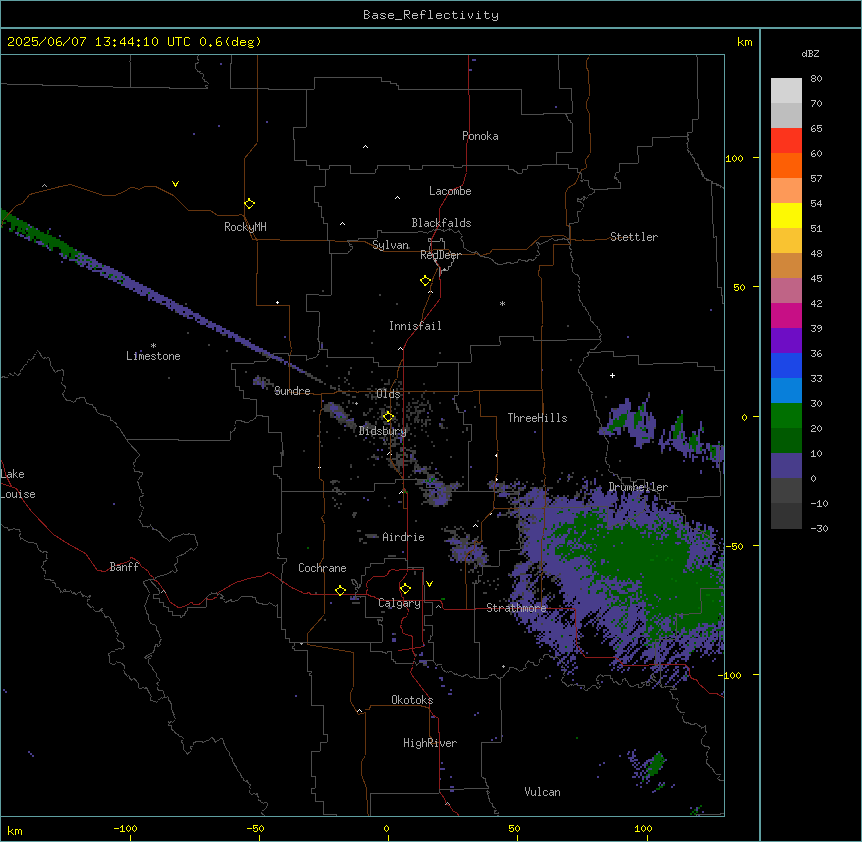Click the yellow 54 dBZ legend swatch

[x=786, y=215]
